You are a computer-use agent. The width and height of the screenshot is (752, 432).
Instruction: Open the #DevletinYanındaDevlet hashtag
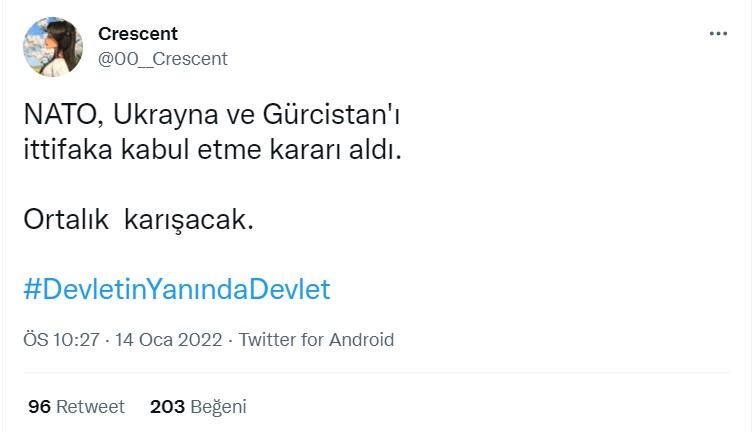[176, 290]
